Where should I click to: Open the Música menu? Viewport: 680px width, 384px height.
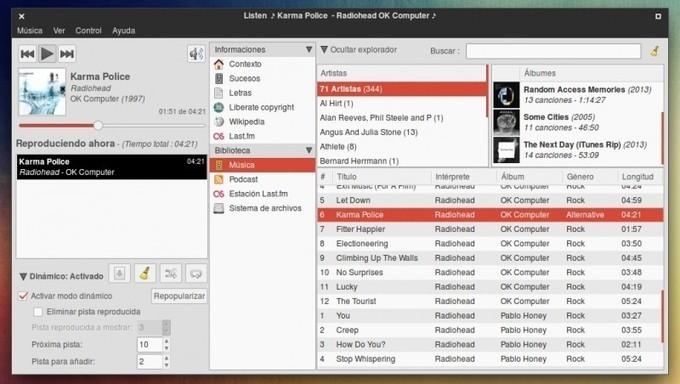coord(29,31)
